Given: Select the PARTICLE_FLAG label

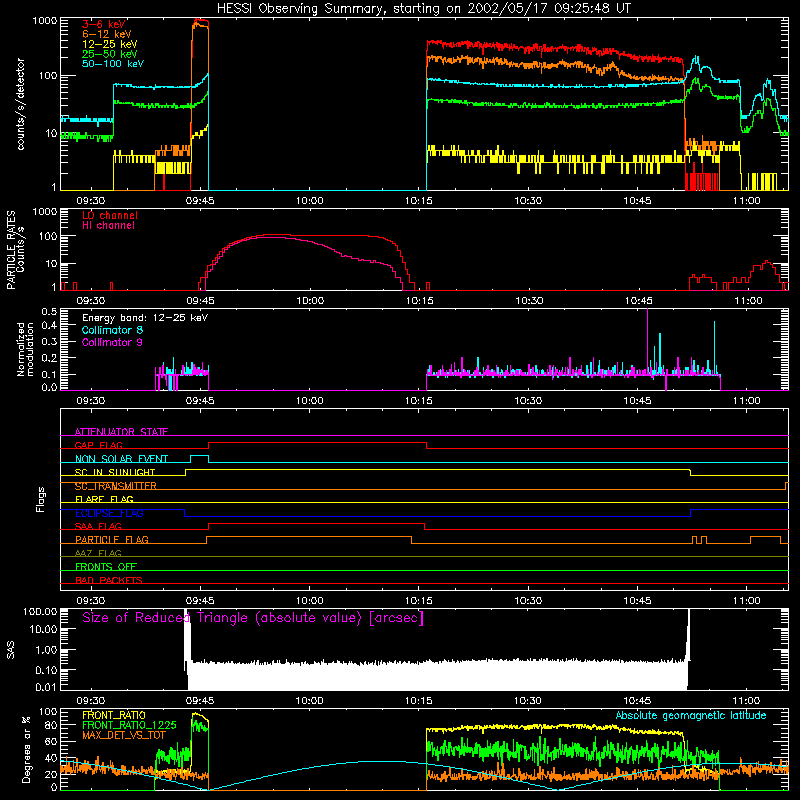Looking at the screenshot, I should click(112, 539).
